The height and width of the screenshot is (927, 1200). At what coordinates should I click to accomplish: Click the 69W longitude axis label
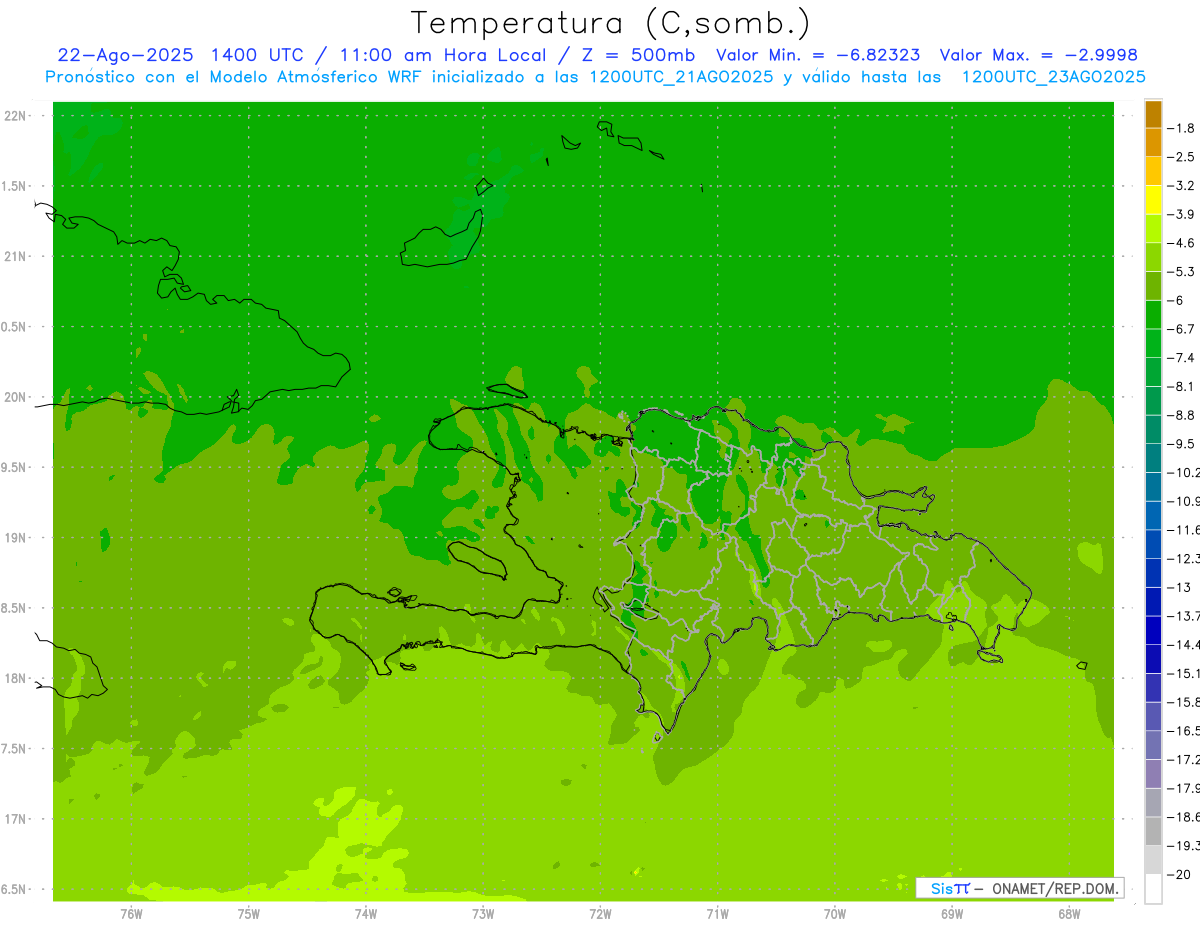952,913
